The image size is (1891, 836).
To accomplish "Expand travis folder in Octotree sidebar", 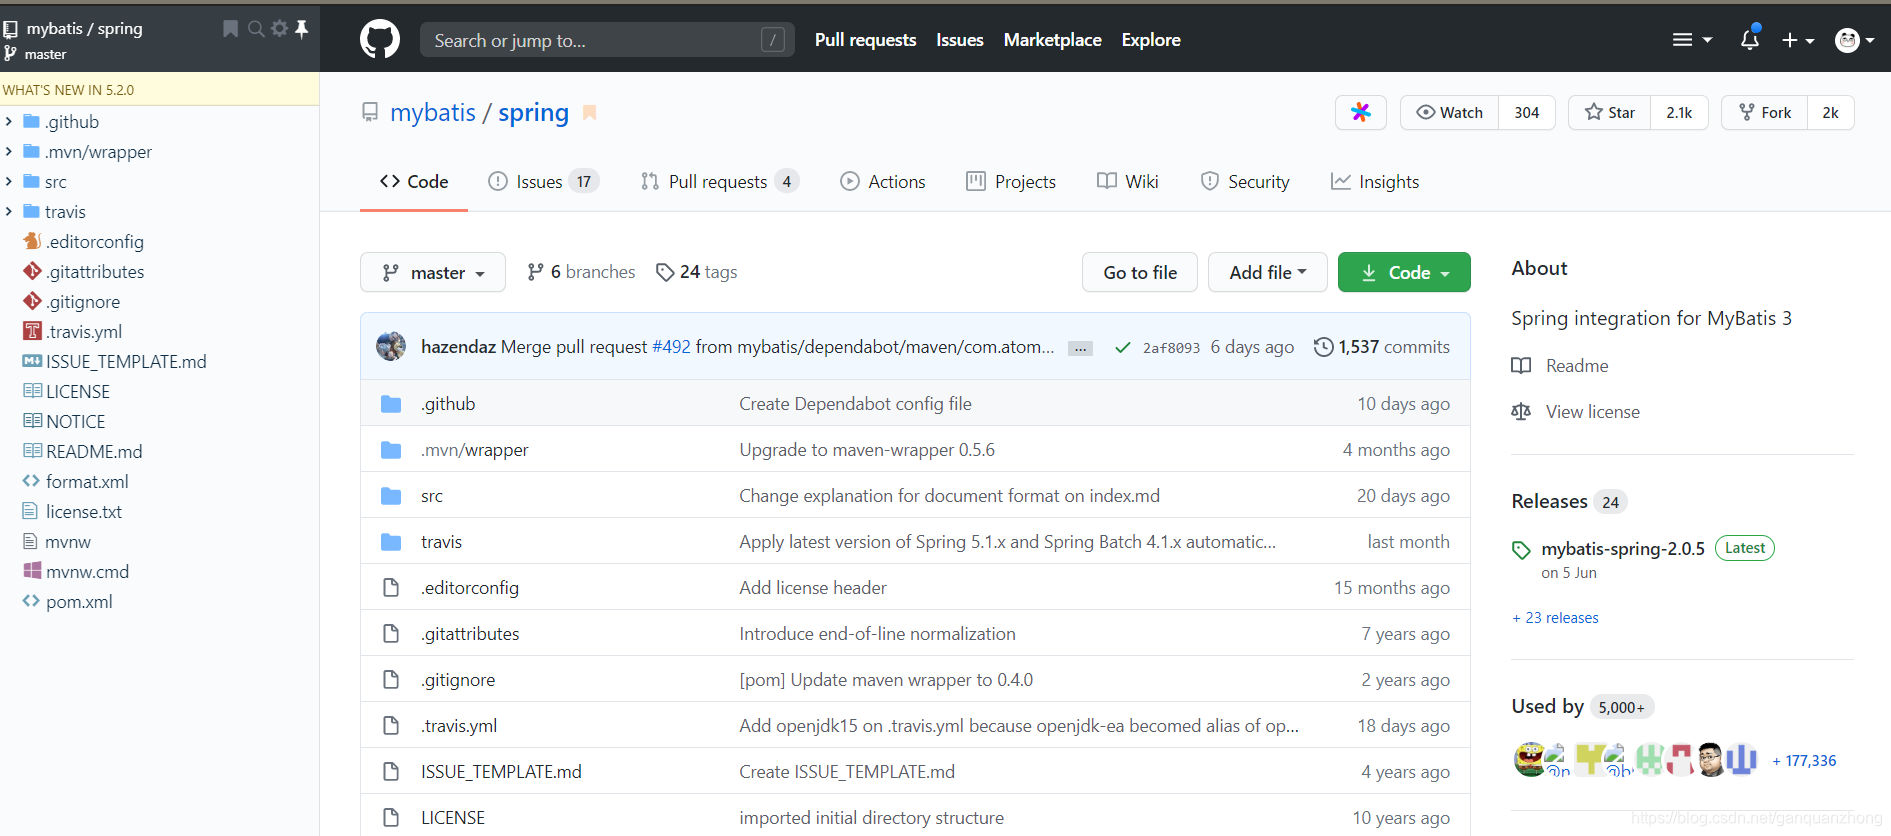I will coord(9,212).
